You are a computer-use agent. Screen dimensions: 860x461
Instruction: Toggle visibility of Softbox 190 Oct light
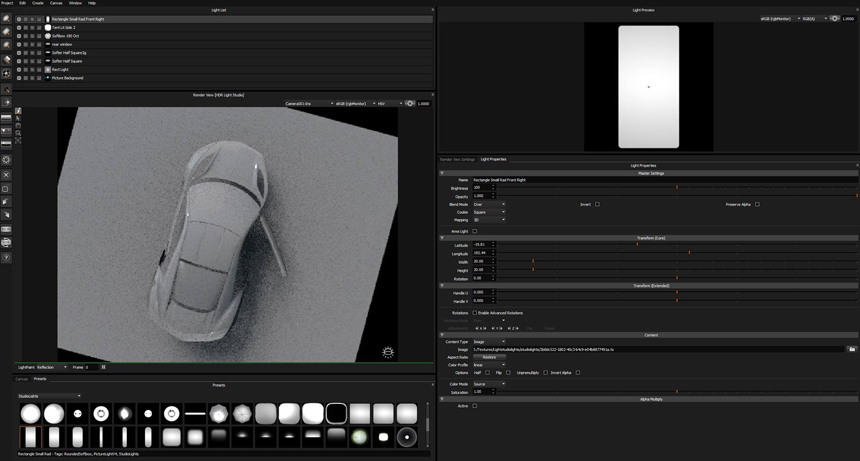click(x=19, y=36)
